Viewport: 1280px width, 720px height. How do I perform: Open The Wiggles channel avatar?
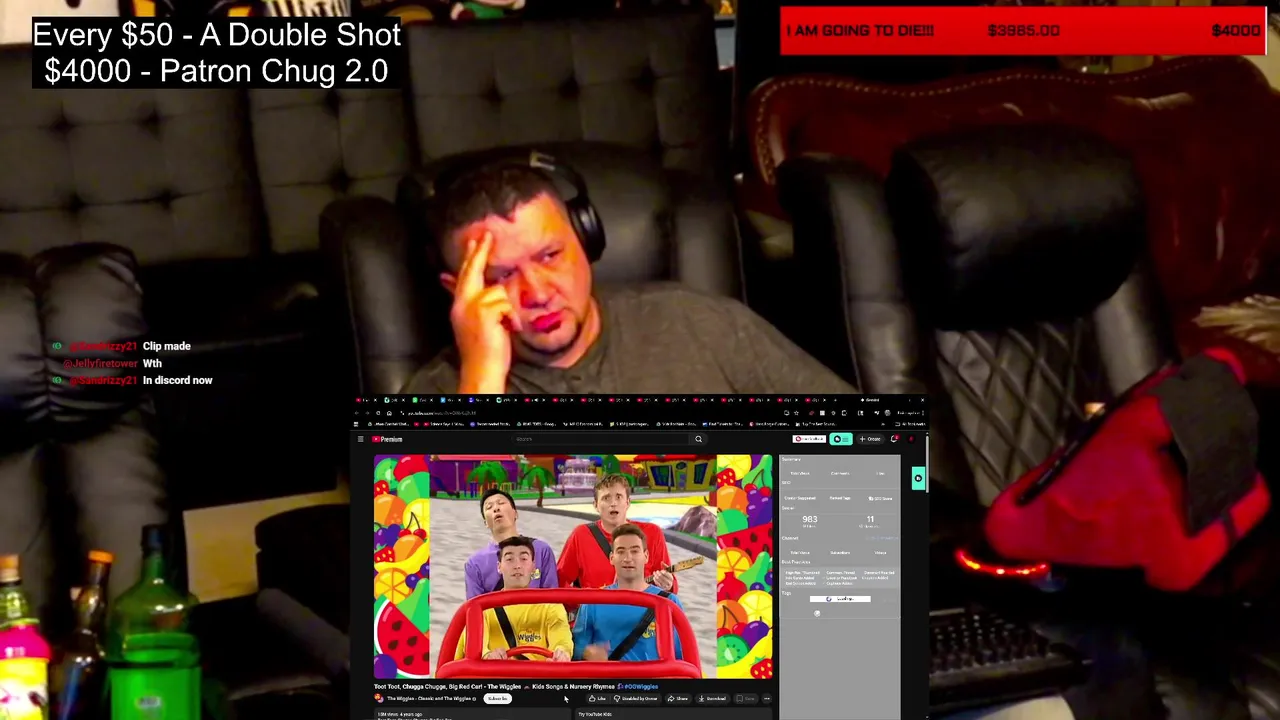pos(379,698)
